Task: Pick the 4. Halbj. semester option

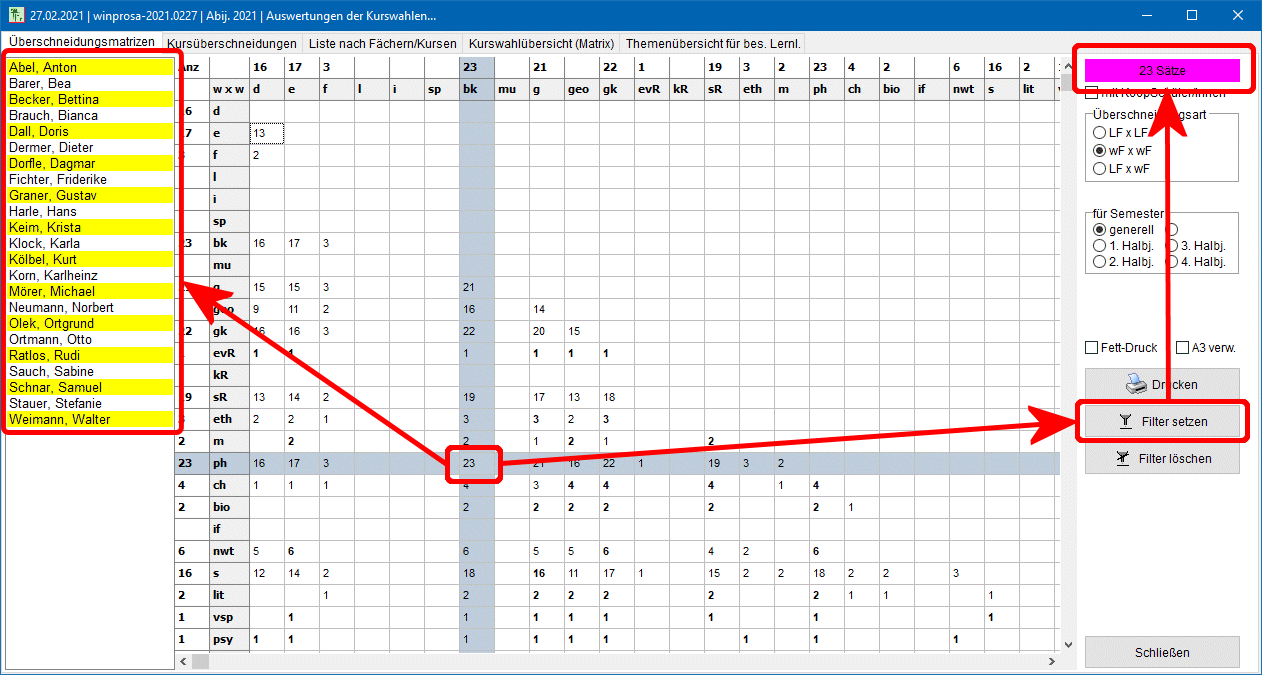Action: coord(1173,263)
